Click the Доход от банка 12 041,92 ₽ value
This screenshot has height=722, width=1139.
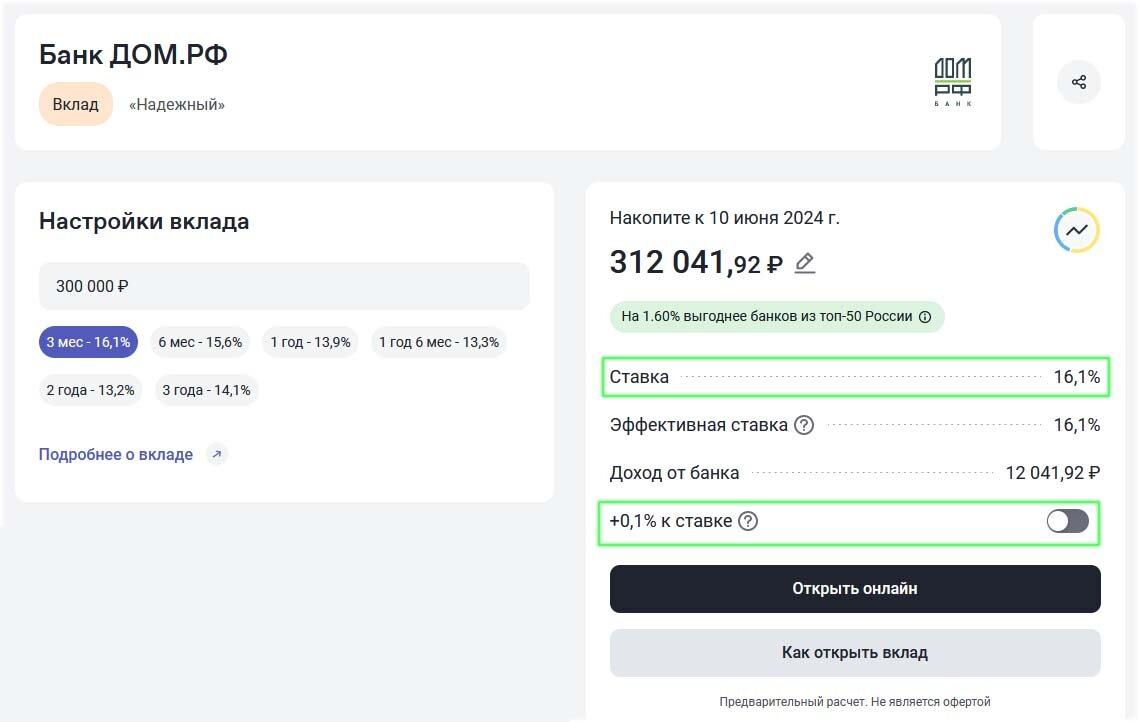click(1053, 473)
